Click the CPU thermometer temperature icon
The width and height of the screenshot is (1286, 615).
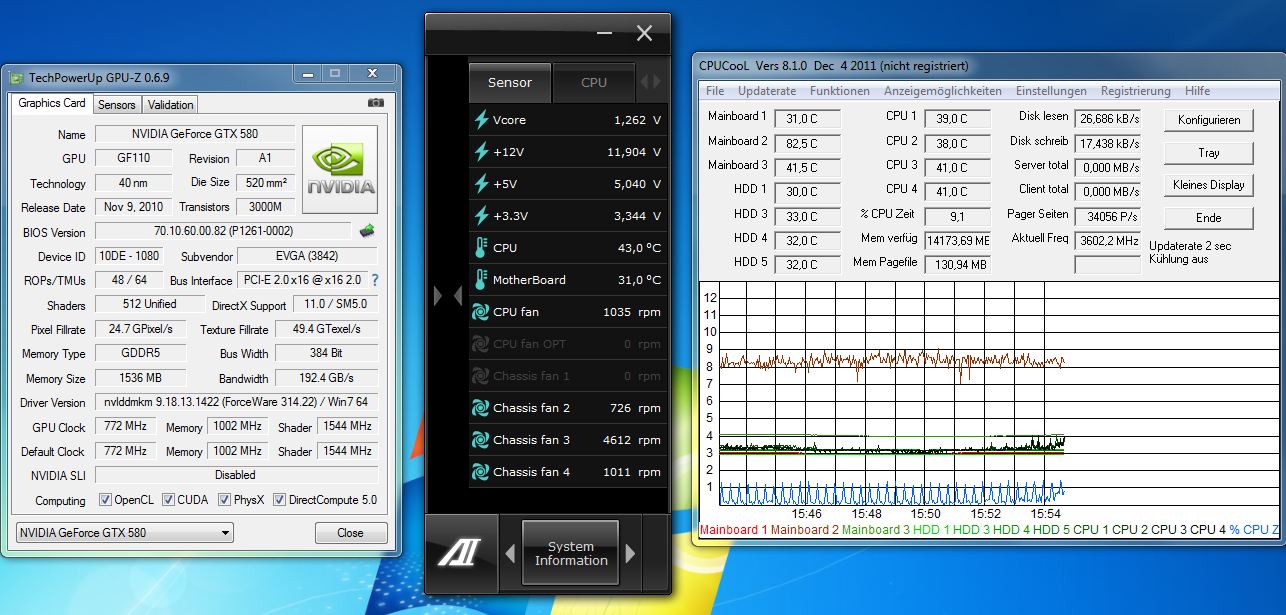[480, 248]
